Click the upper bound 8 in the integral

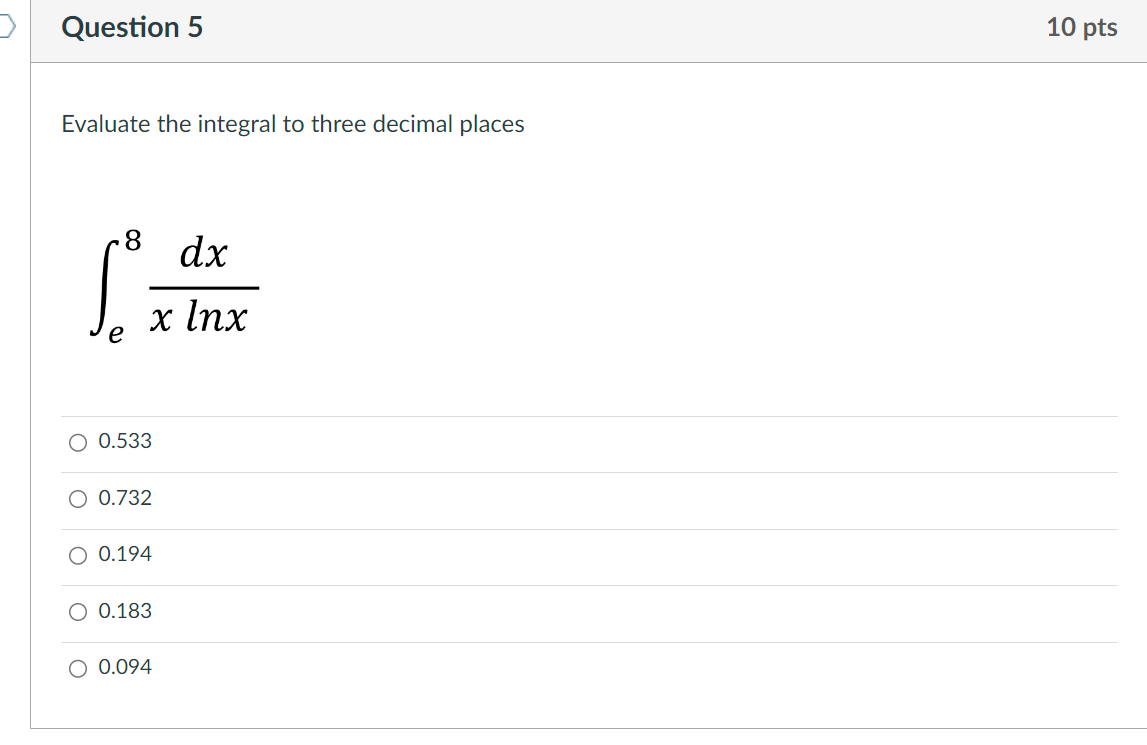[130, 239]
